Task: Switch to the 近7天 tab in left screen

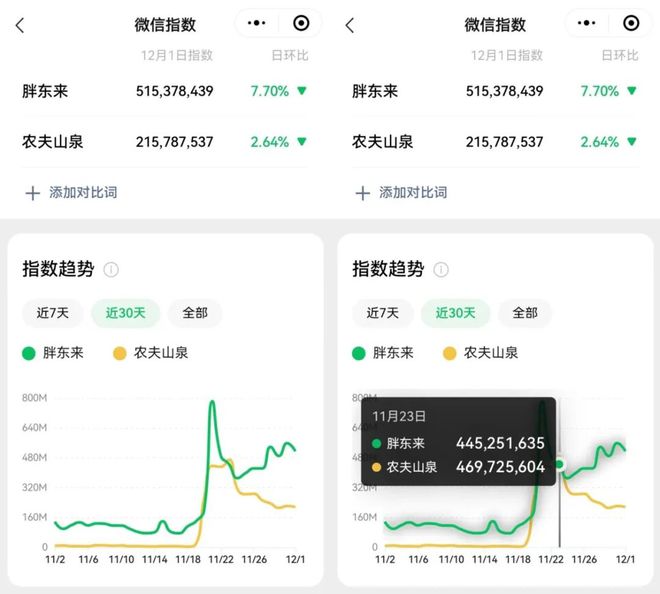Action: point(53,313)
